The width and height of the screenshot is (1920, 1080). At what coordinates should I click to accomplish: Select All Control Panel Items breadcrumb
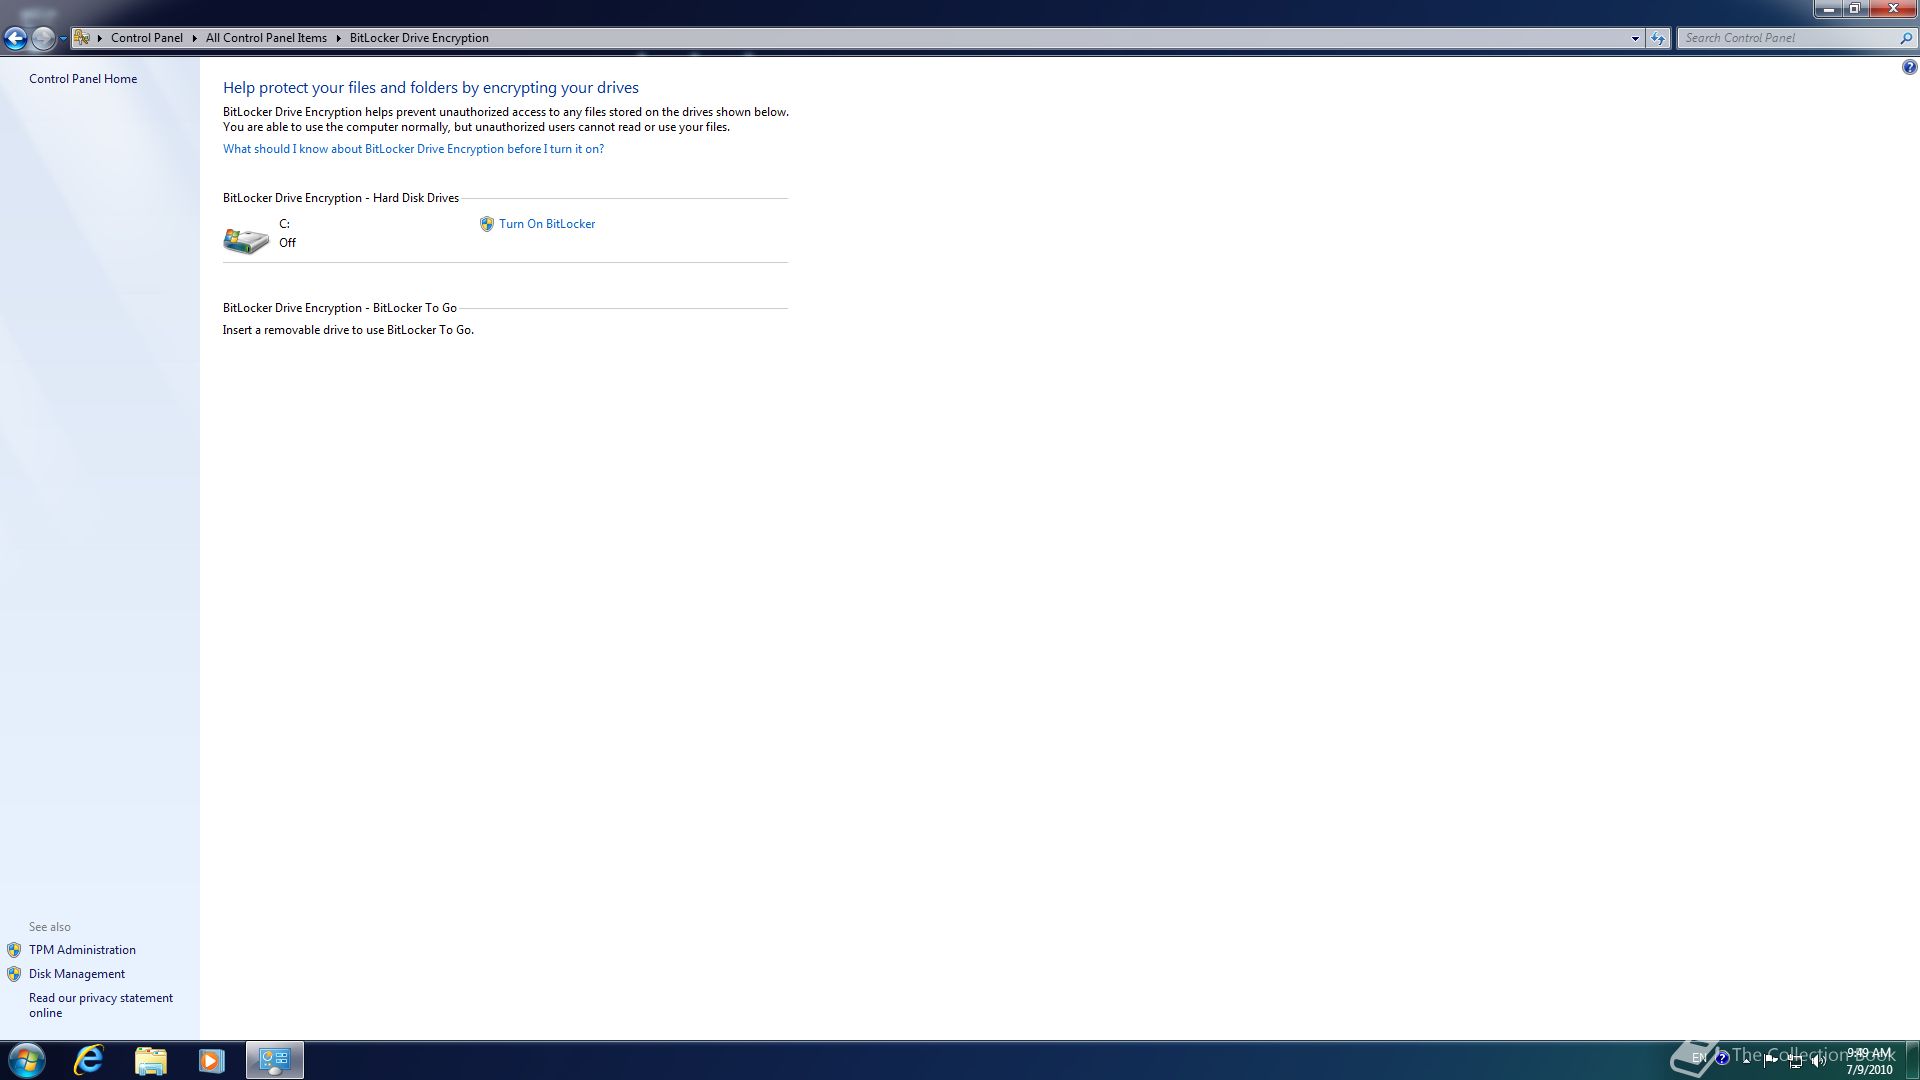(x=266, y=38)
